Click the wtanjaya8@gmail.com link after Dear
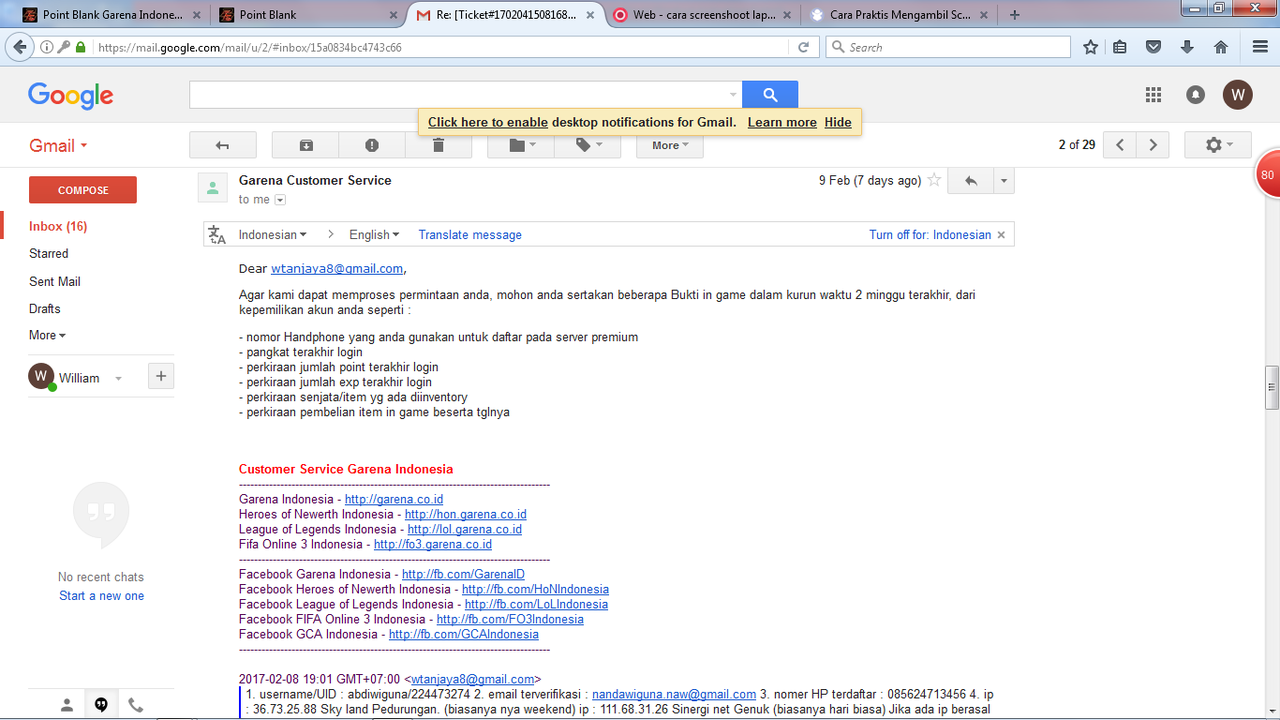The image size is (1280, 720). click(337, 268)
